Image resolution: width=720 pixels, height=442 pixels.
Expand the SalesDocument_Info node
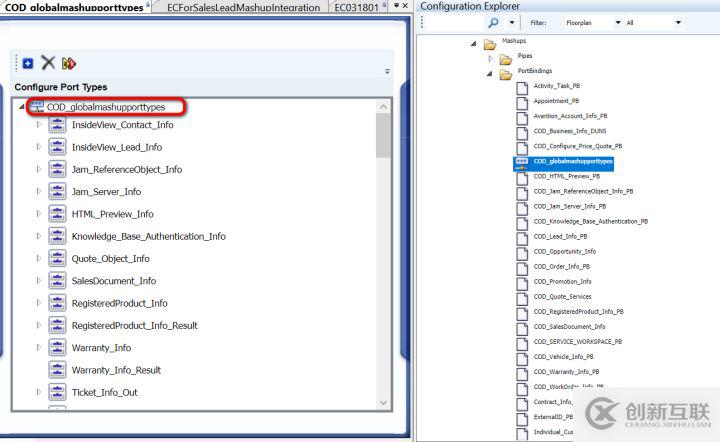tap(39, 280)
